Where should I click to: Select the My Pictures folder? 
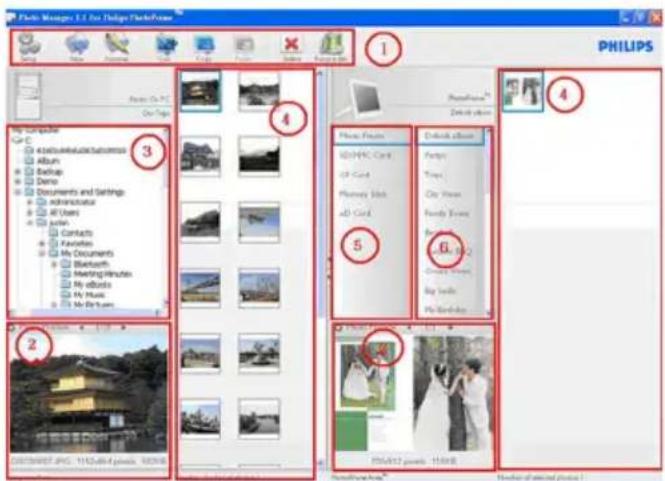pyautogui.click(x=88, y=305)
